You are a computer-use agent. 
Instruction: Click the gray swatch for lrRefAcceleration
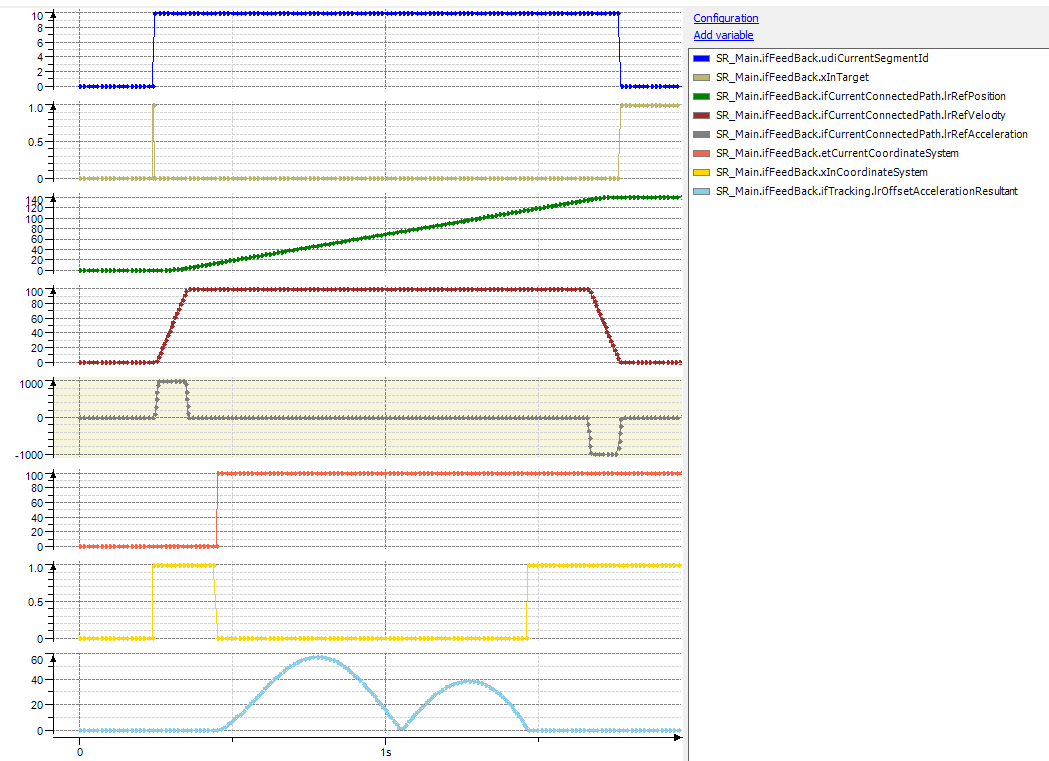pyautogui.click(x=701, y=134)
